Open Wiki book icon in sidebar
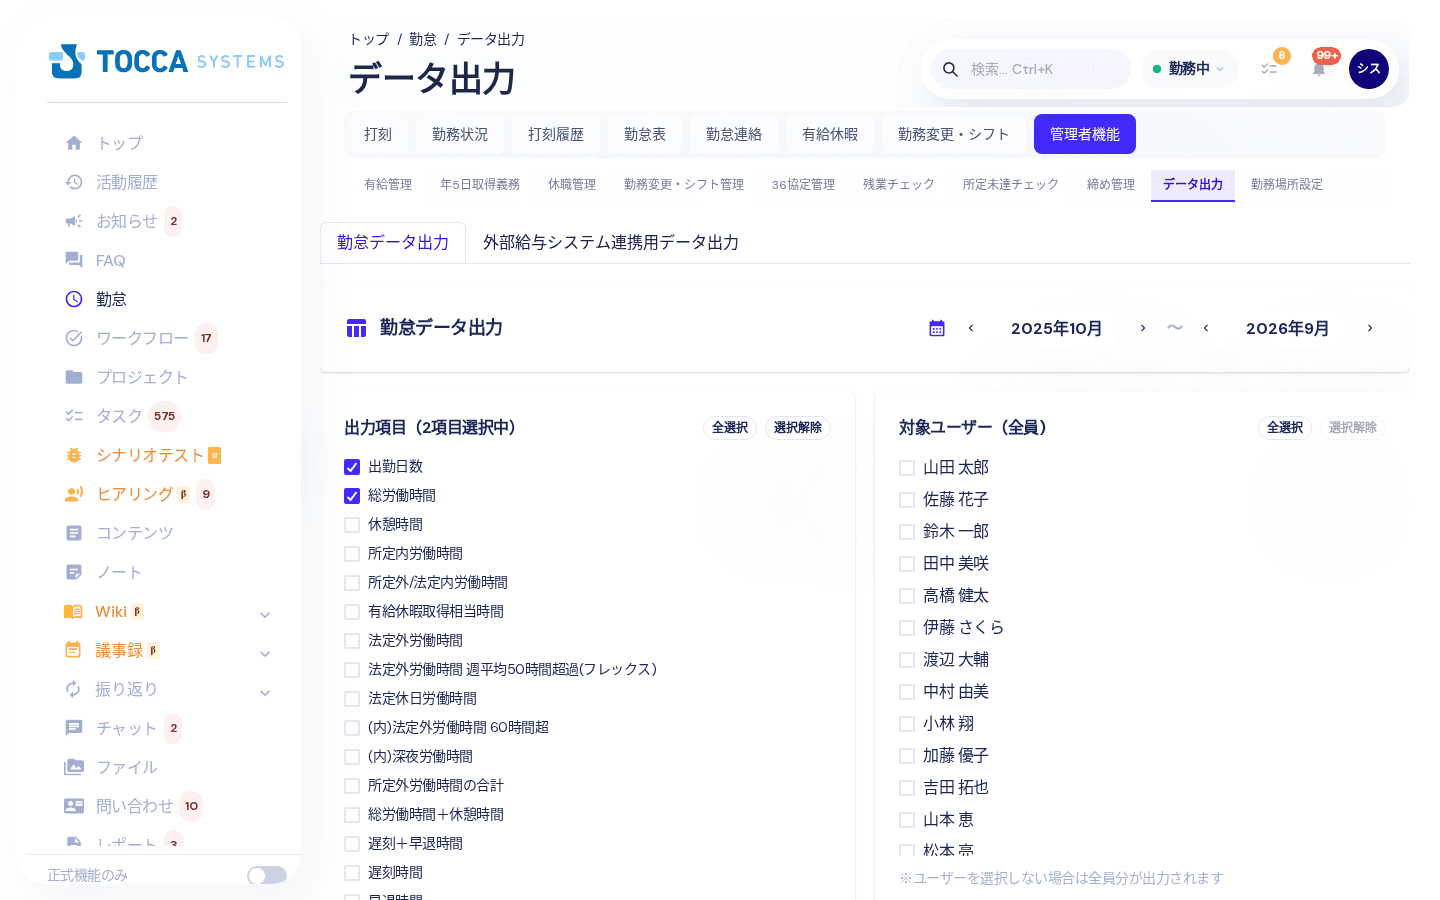This screenshot has width=1440, height=900. [74, 611]
